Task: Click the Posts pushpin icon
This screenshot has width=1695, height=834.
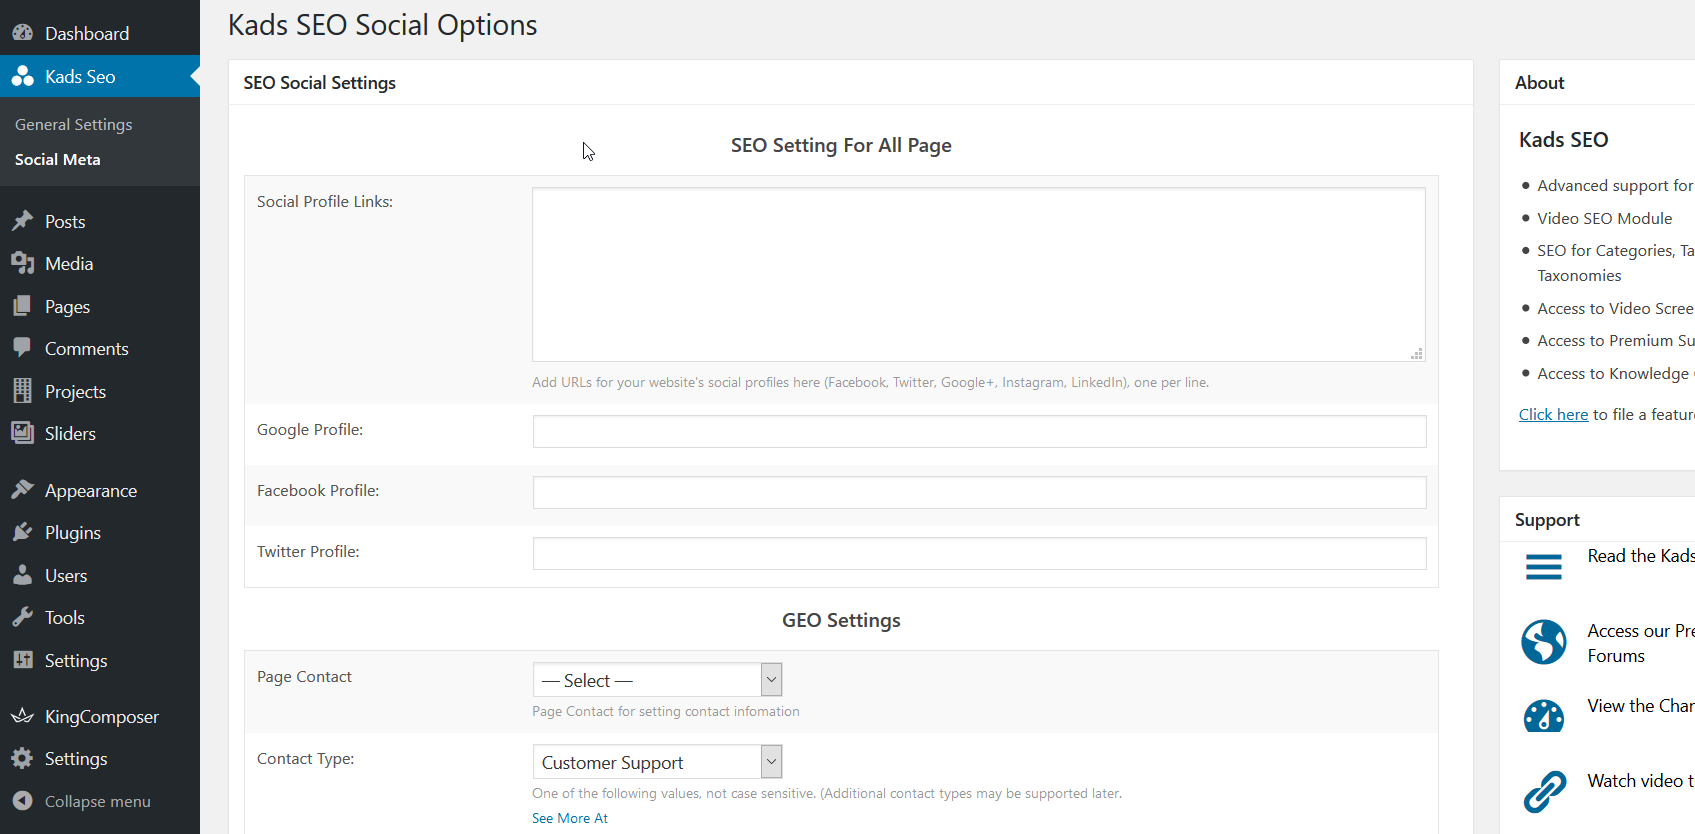Action: coord(22,221)
